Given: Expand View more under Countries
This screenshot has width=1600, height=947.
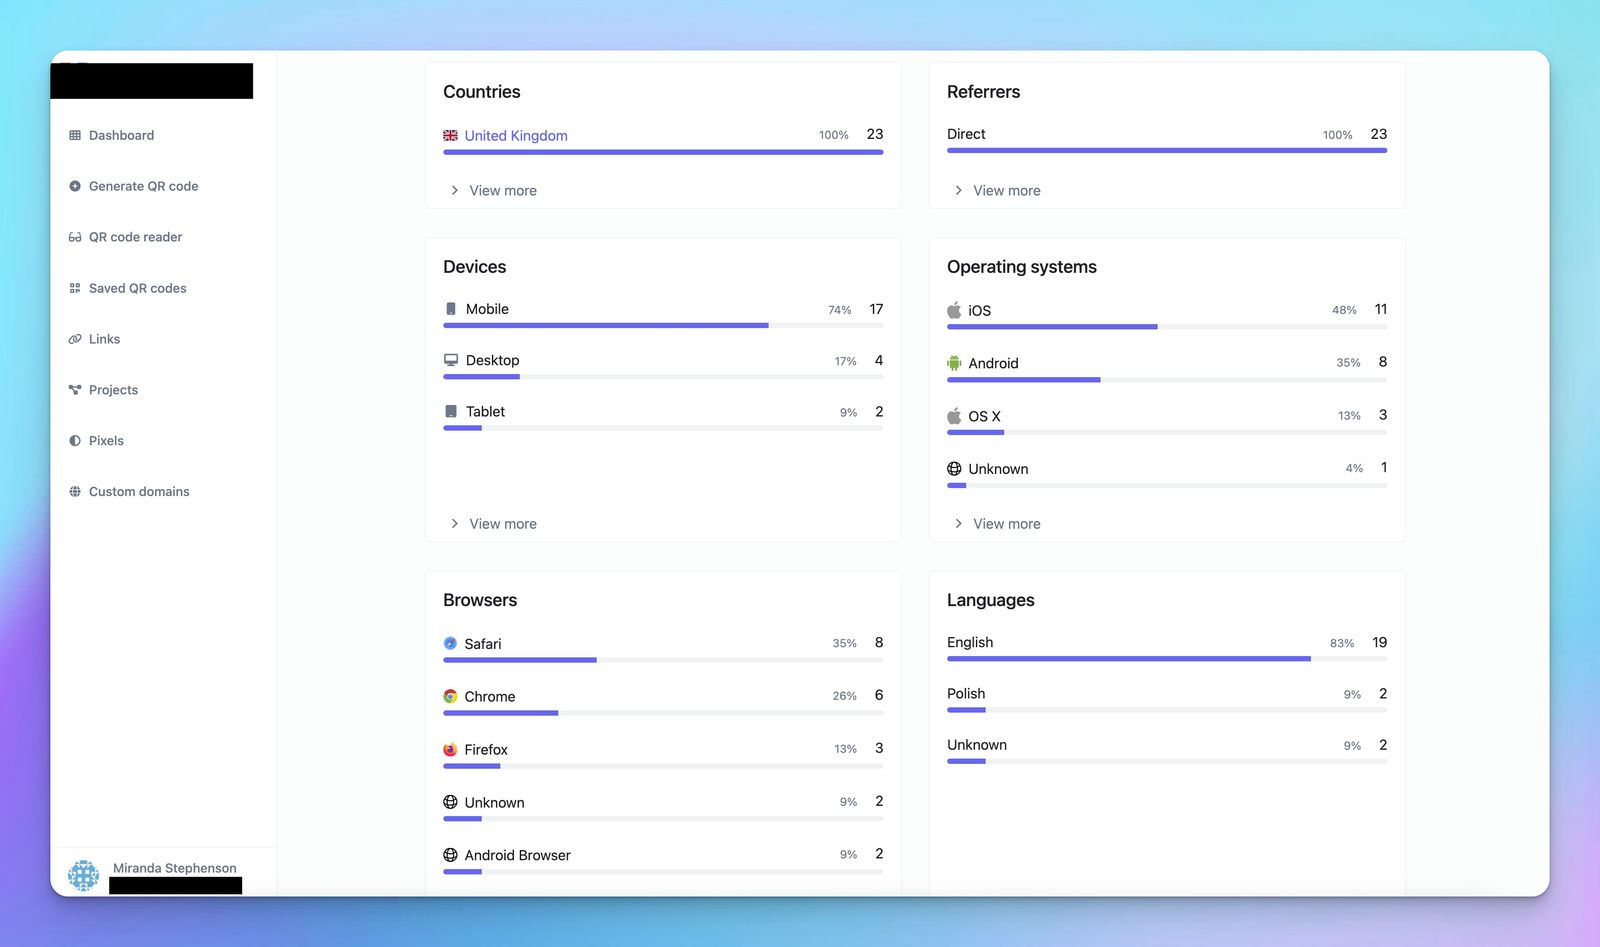Looking at the screenshot, I should click(502, 190).
